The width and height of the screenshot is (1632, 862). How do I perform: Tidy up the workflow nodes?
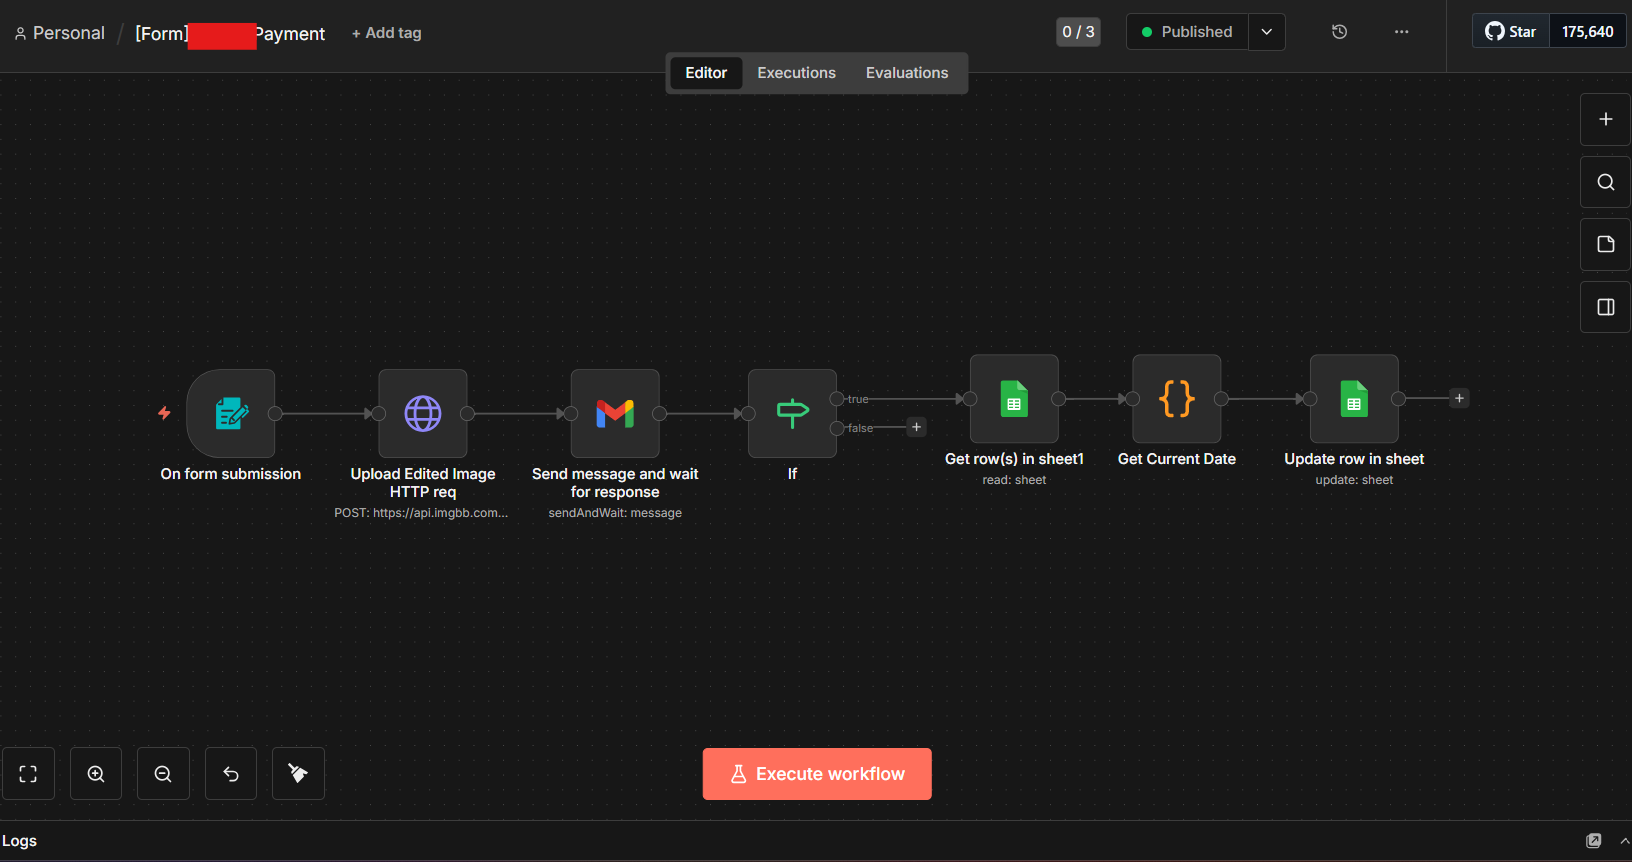click(x=298, y=773)
